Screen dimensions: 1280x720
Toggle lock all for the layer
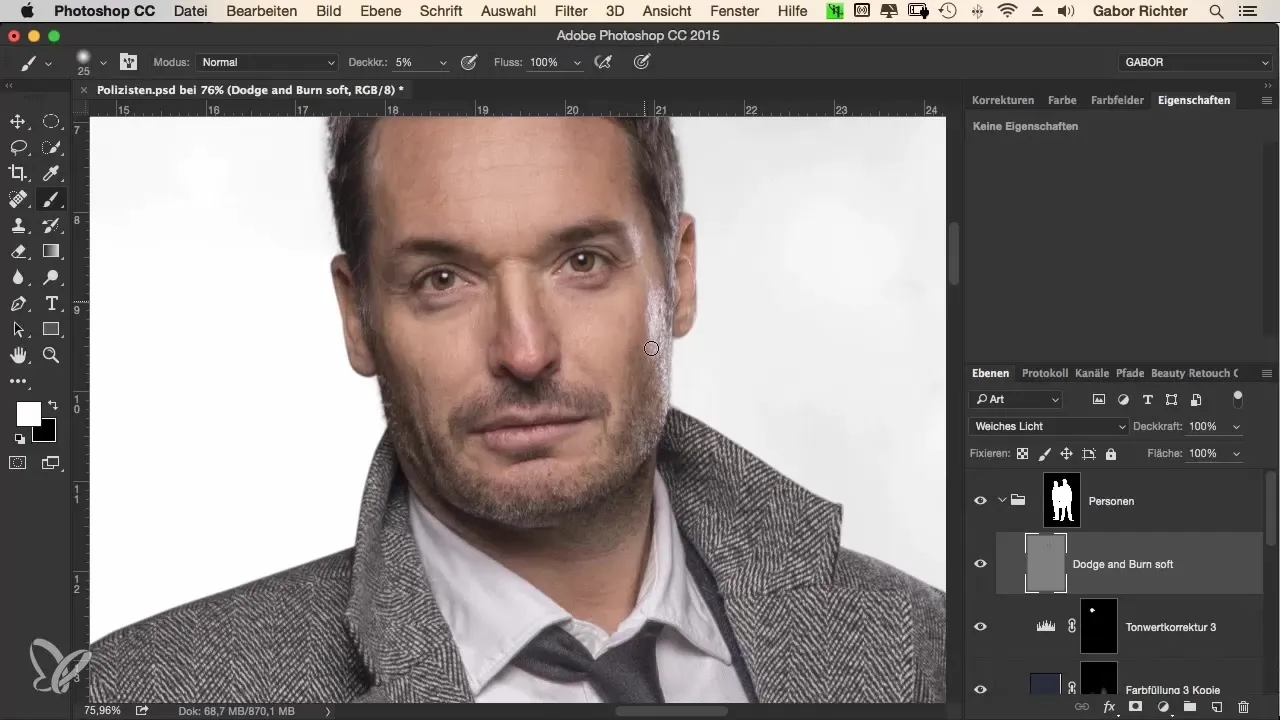(x=1110, y=454)
